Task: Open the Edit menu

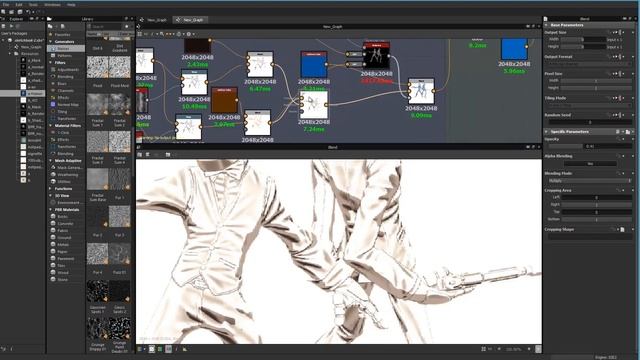Action: pyautogui.click(x=19, y=4)
